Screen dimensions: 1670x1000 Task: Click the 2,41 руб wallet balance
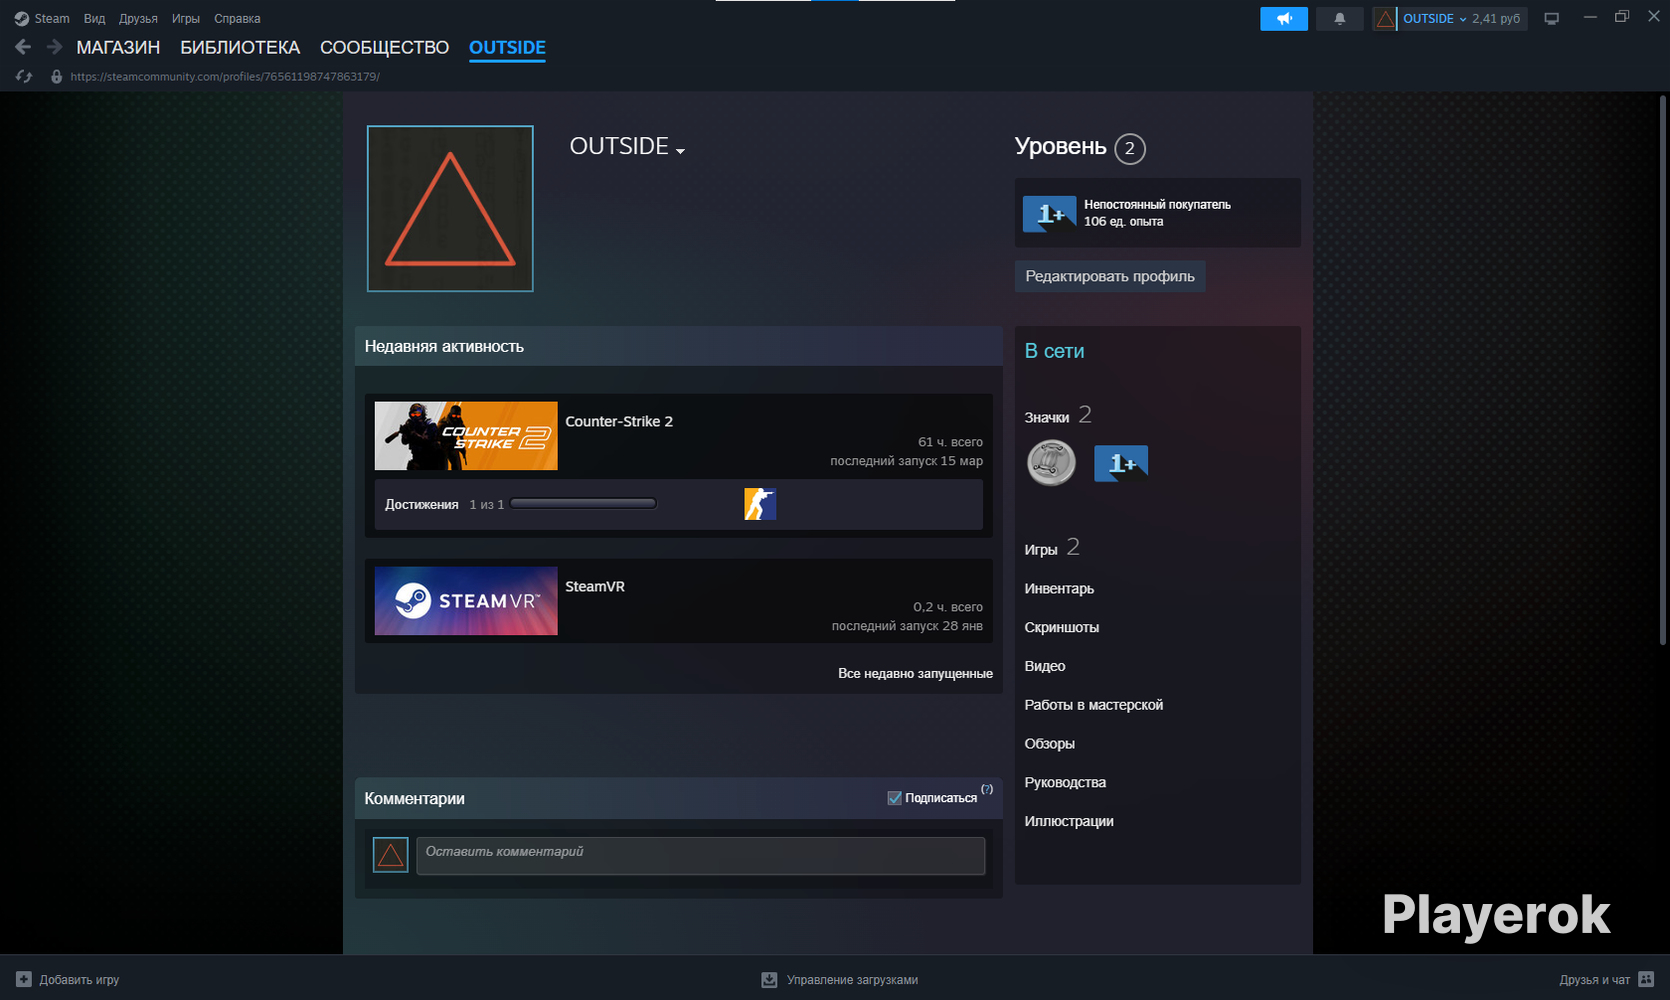tap(1496, 19)
